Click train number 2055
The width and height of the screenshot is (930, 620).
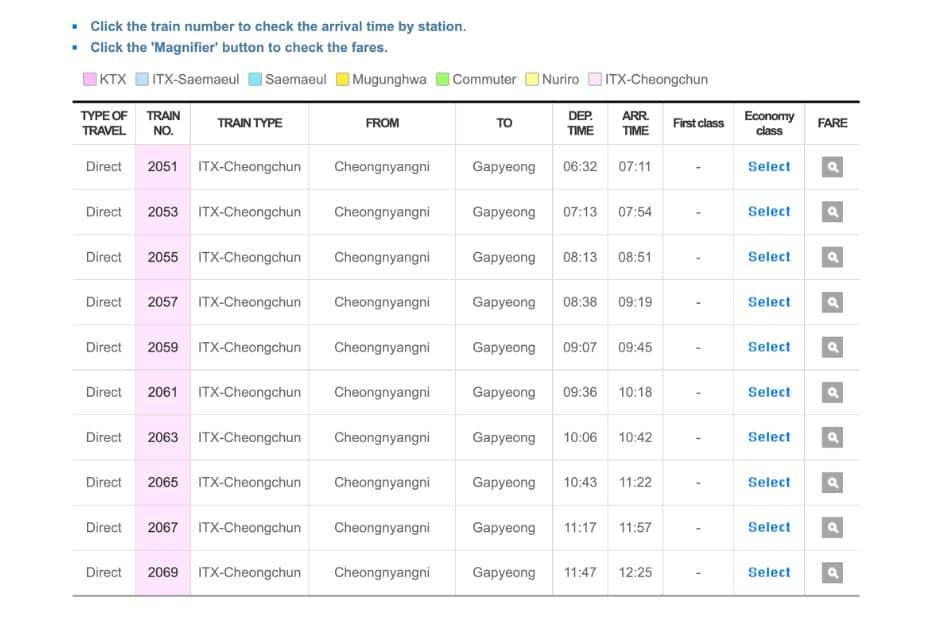[x=163, y=257]
